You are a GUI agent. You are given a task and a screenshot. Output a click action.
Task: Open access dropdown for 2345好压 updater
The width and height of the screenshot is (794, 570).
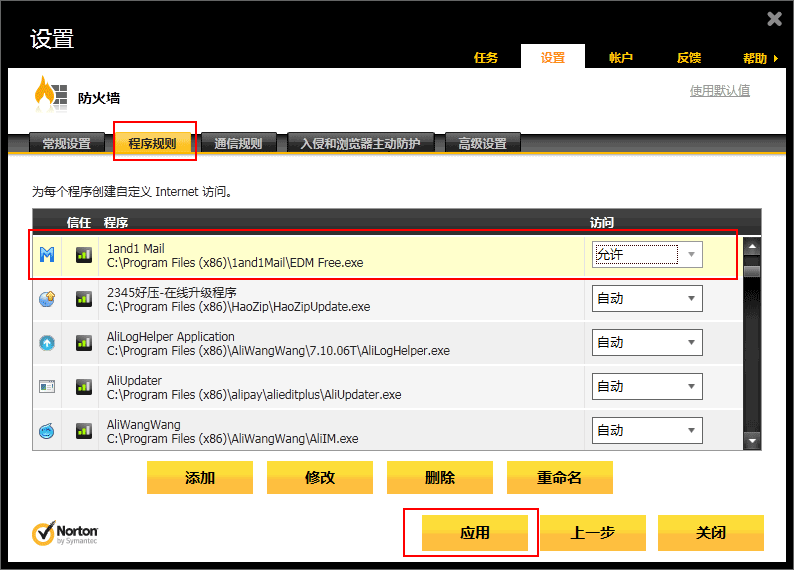(690, 299)
